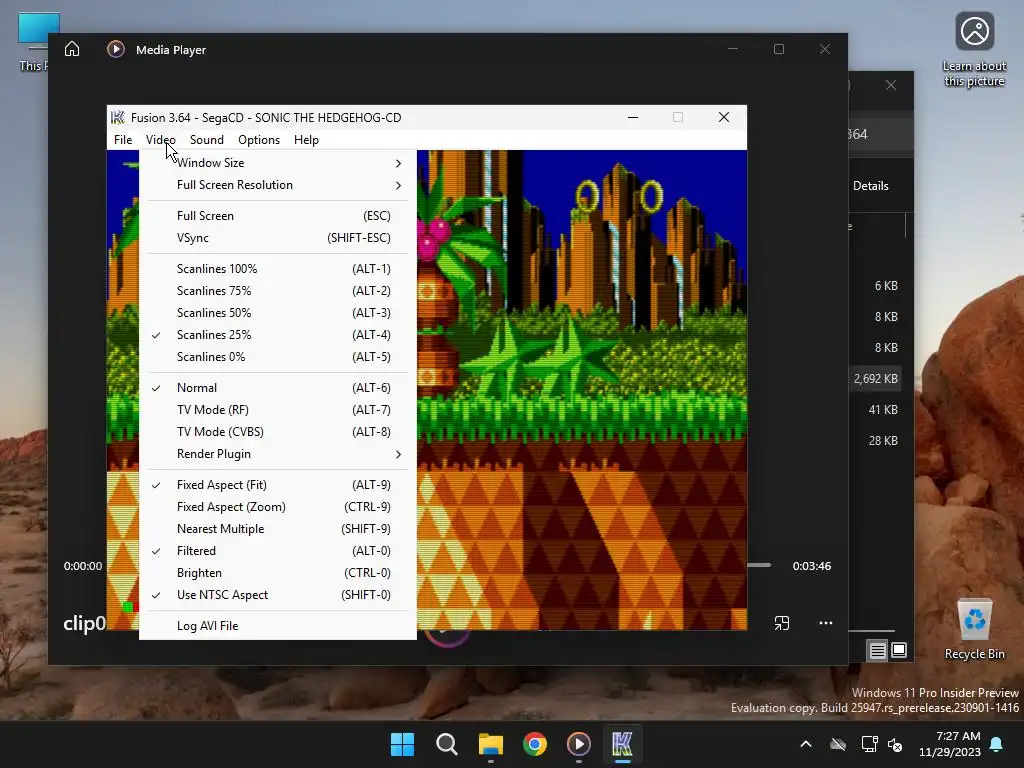Open Media Player more options ellipsis
1024x768 pixels.
825,623
